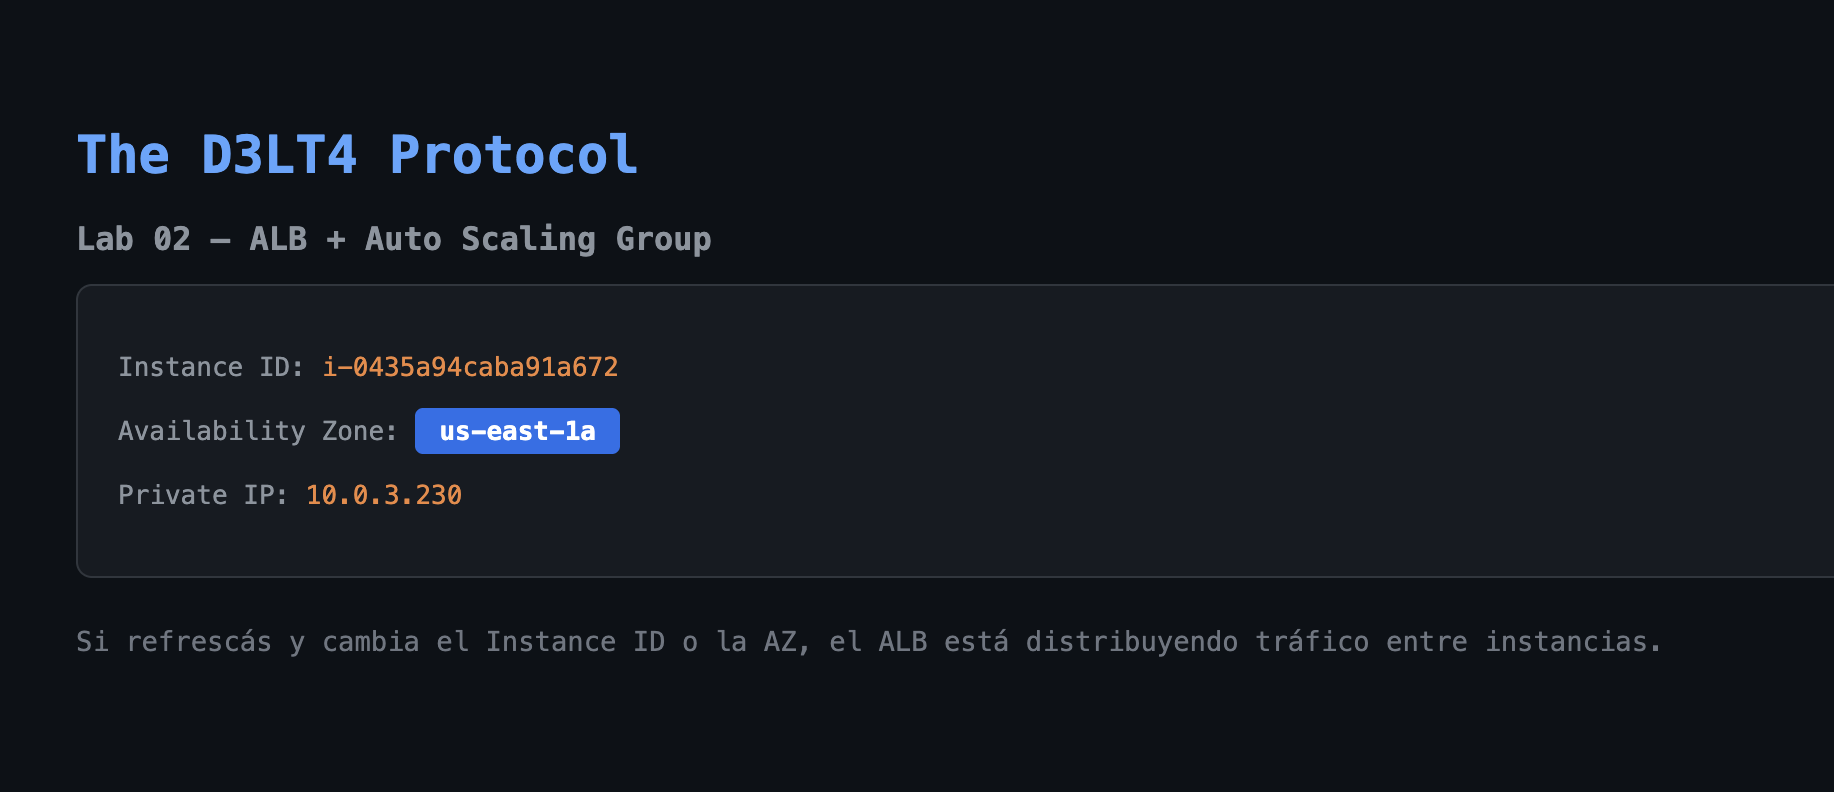Image resolution: width=1834 pixels, height=792 pixels.
Task: Click "ALB" in the footer sentence
Action: click(x=902, y=642)
